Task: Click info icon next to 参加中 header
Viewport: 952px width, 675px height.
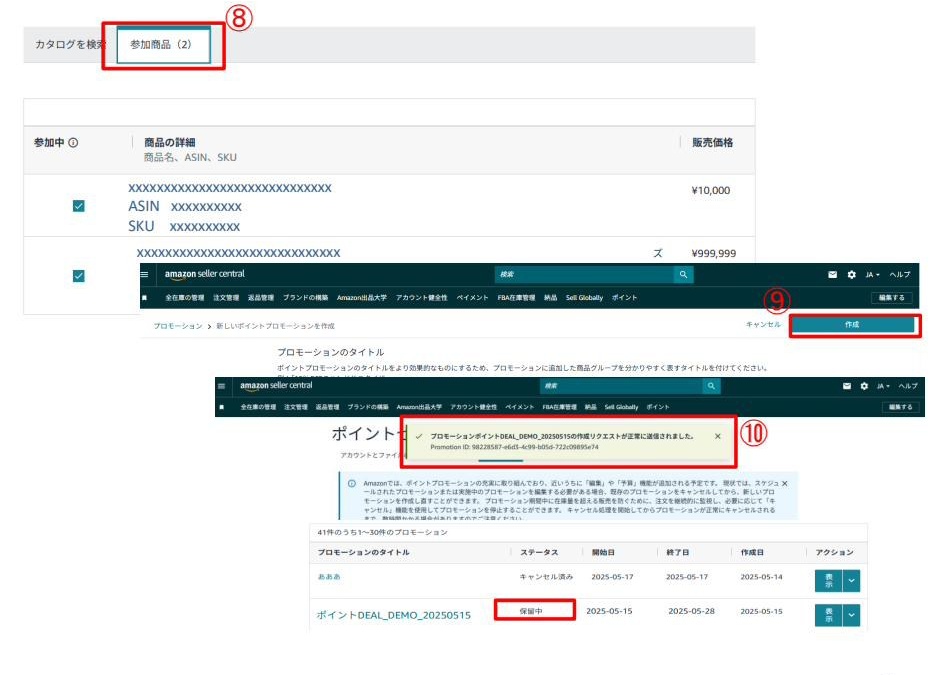Action: point(73,143)
